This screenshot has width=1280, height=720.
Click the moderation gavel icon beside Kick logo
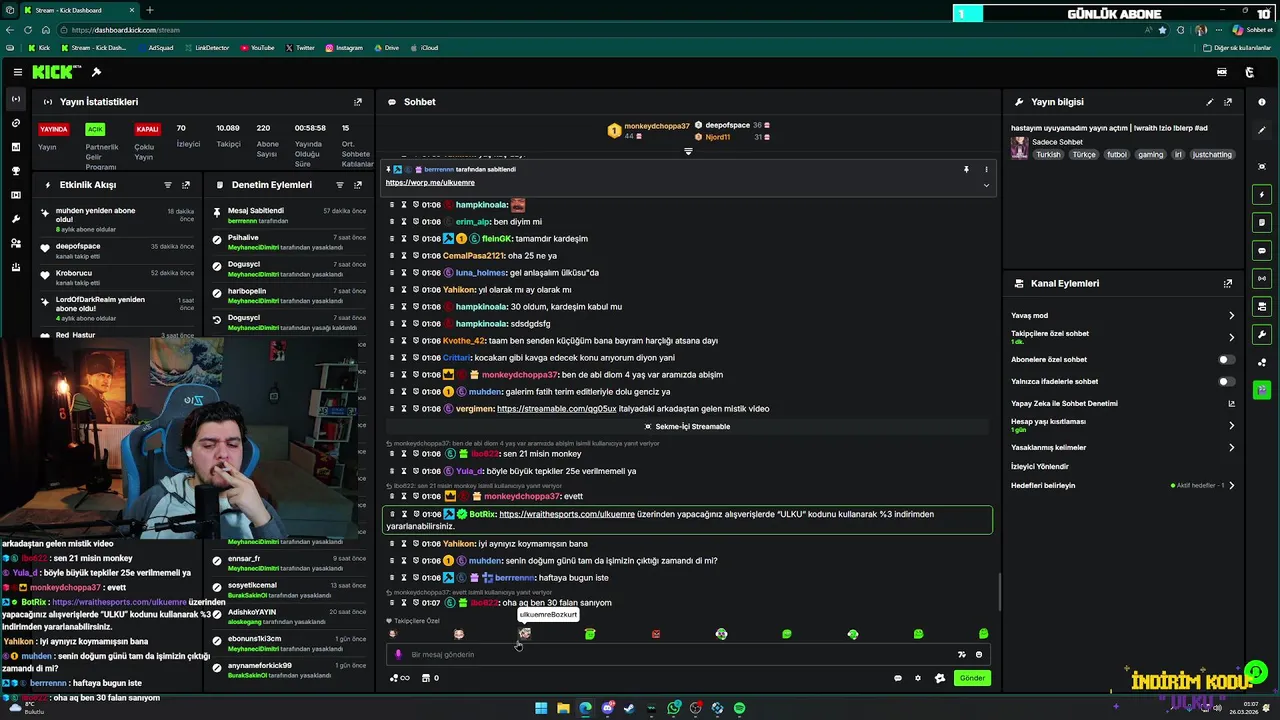coord(96,72)
